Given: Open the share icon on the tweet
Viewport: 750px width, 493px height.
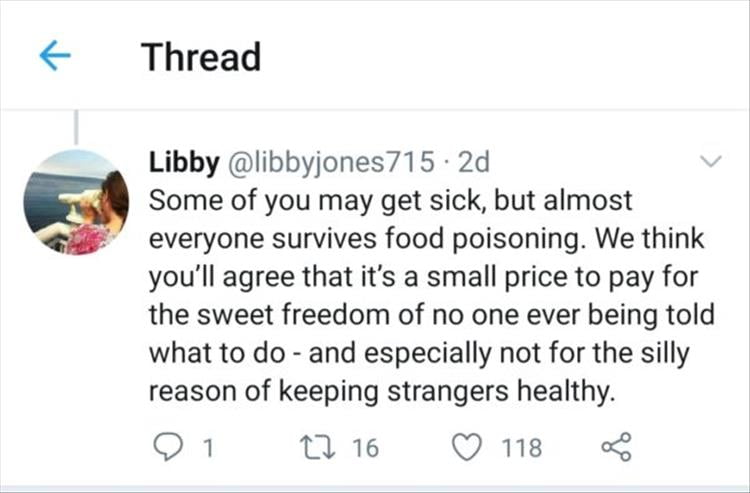Looking at the screenshot, I should click(615, 447).
